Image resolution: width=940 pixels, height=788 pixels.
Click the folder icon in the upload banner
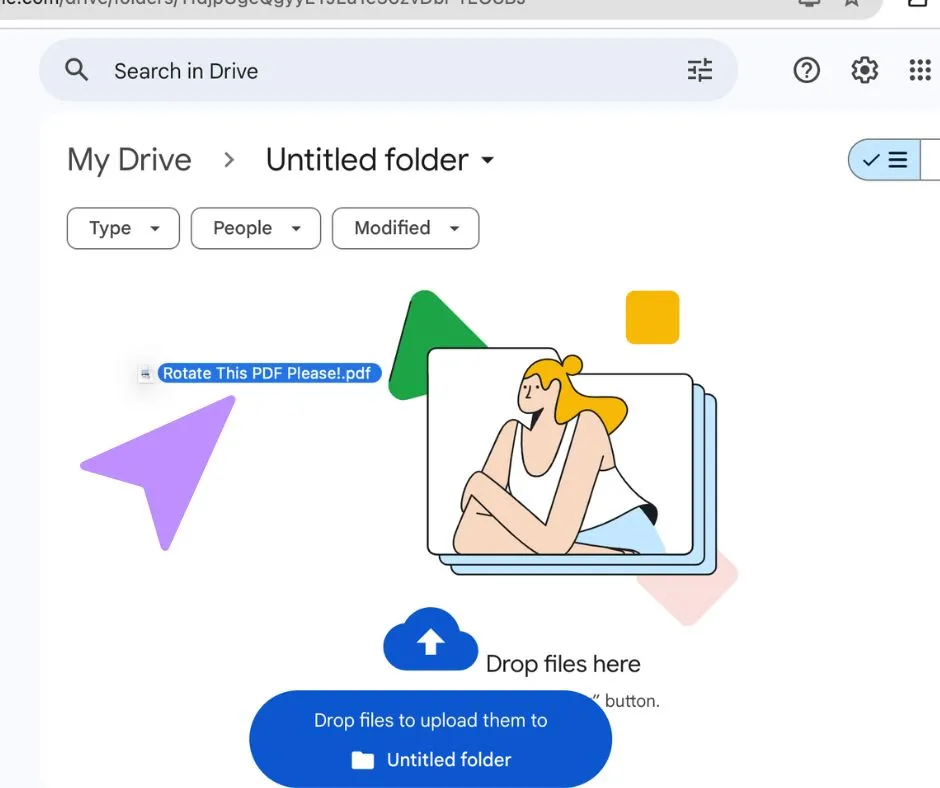coord(363,760)
